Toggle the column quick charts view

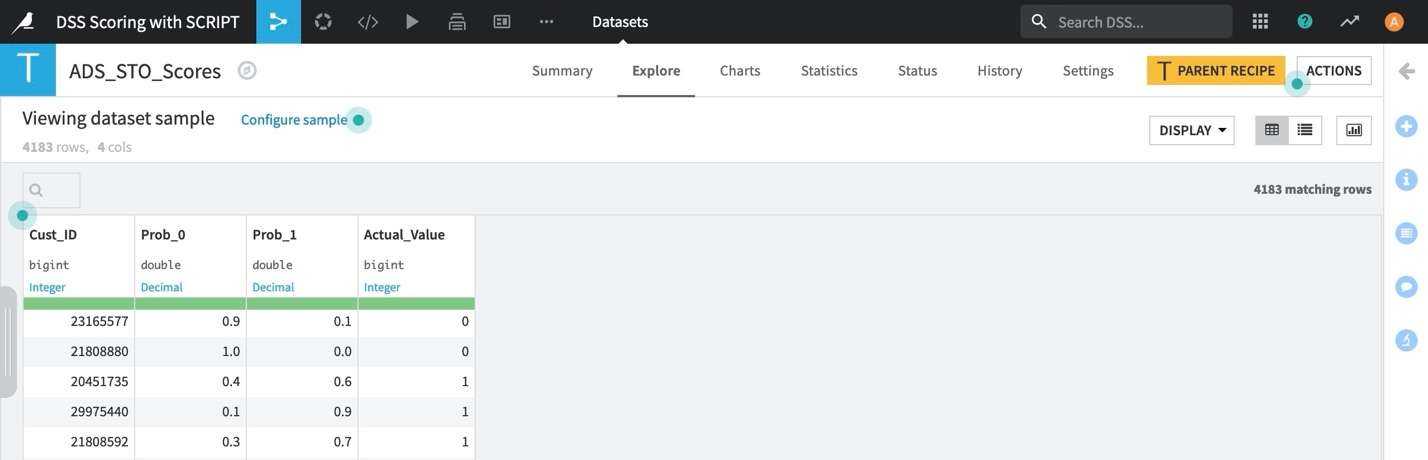coord(1354,130)
